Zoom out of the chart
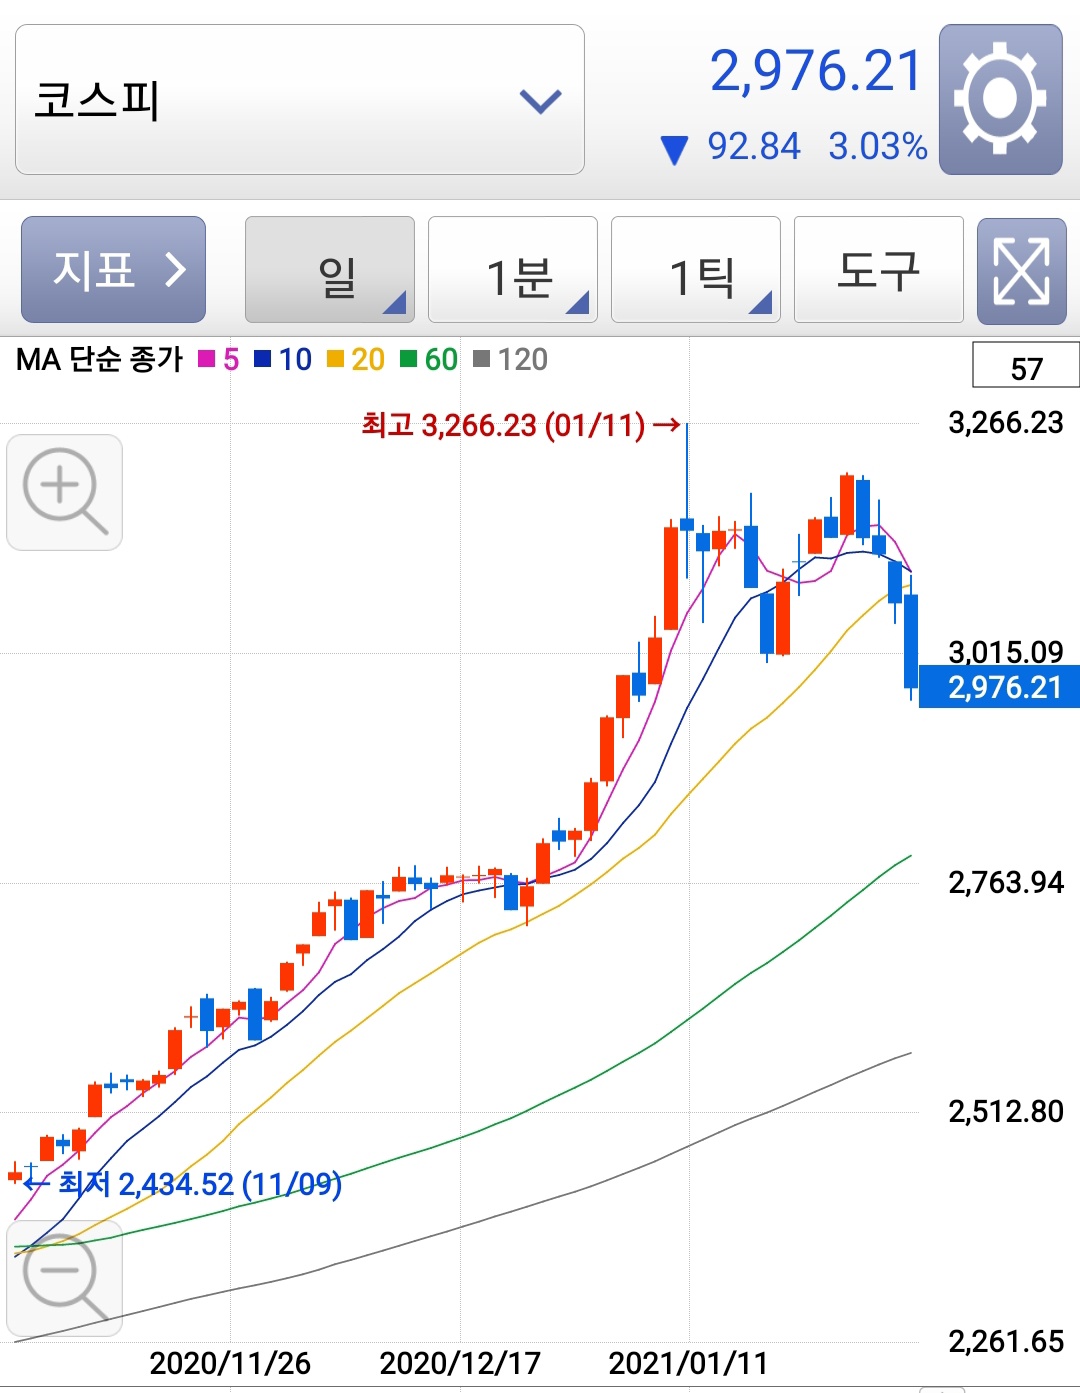This screenshot has width=1080, height=1393. tap(65, 1277)
